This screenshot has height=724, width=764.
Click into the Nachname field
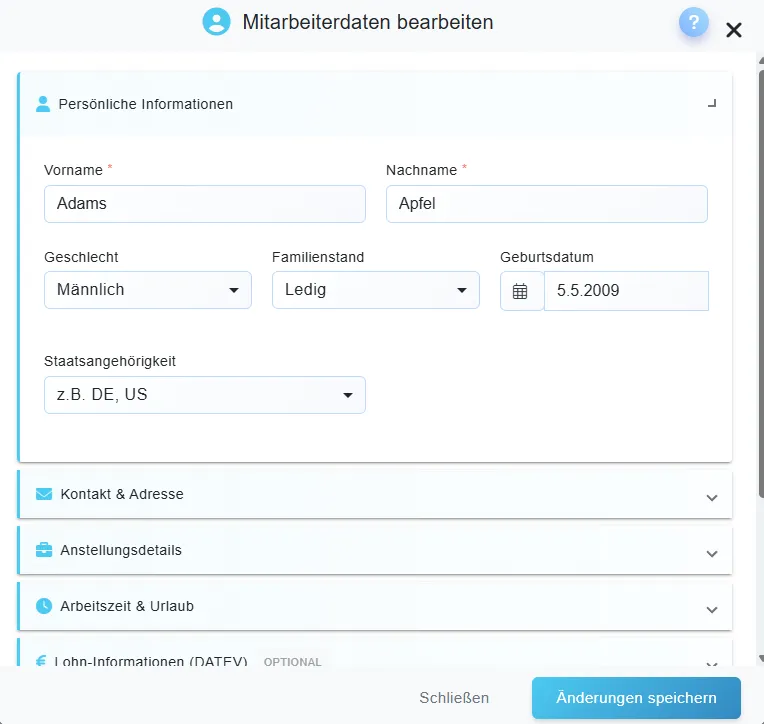click(x=547, y=204)
